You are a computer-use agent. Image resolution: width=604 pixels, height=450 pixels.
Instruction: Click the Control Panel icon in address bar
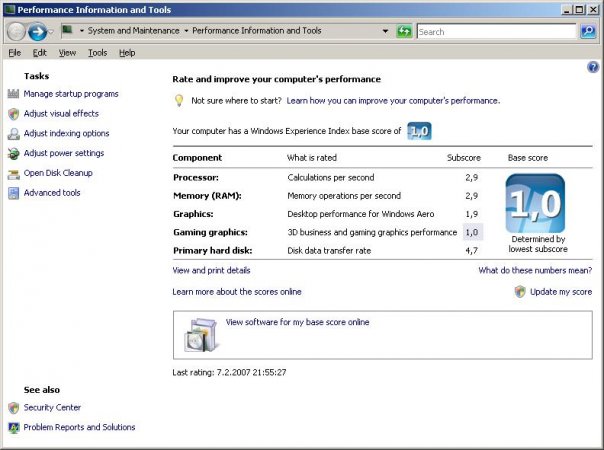pos(68,30)
